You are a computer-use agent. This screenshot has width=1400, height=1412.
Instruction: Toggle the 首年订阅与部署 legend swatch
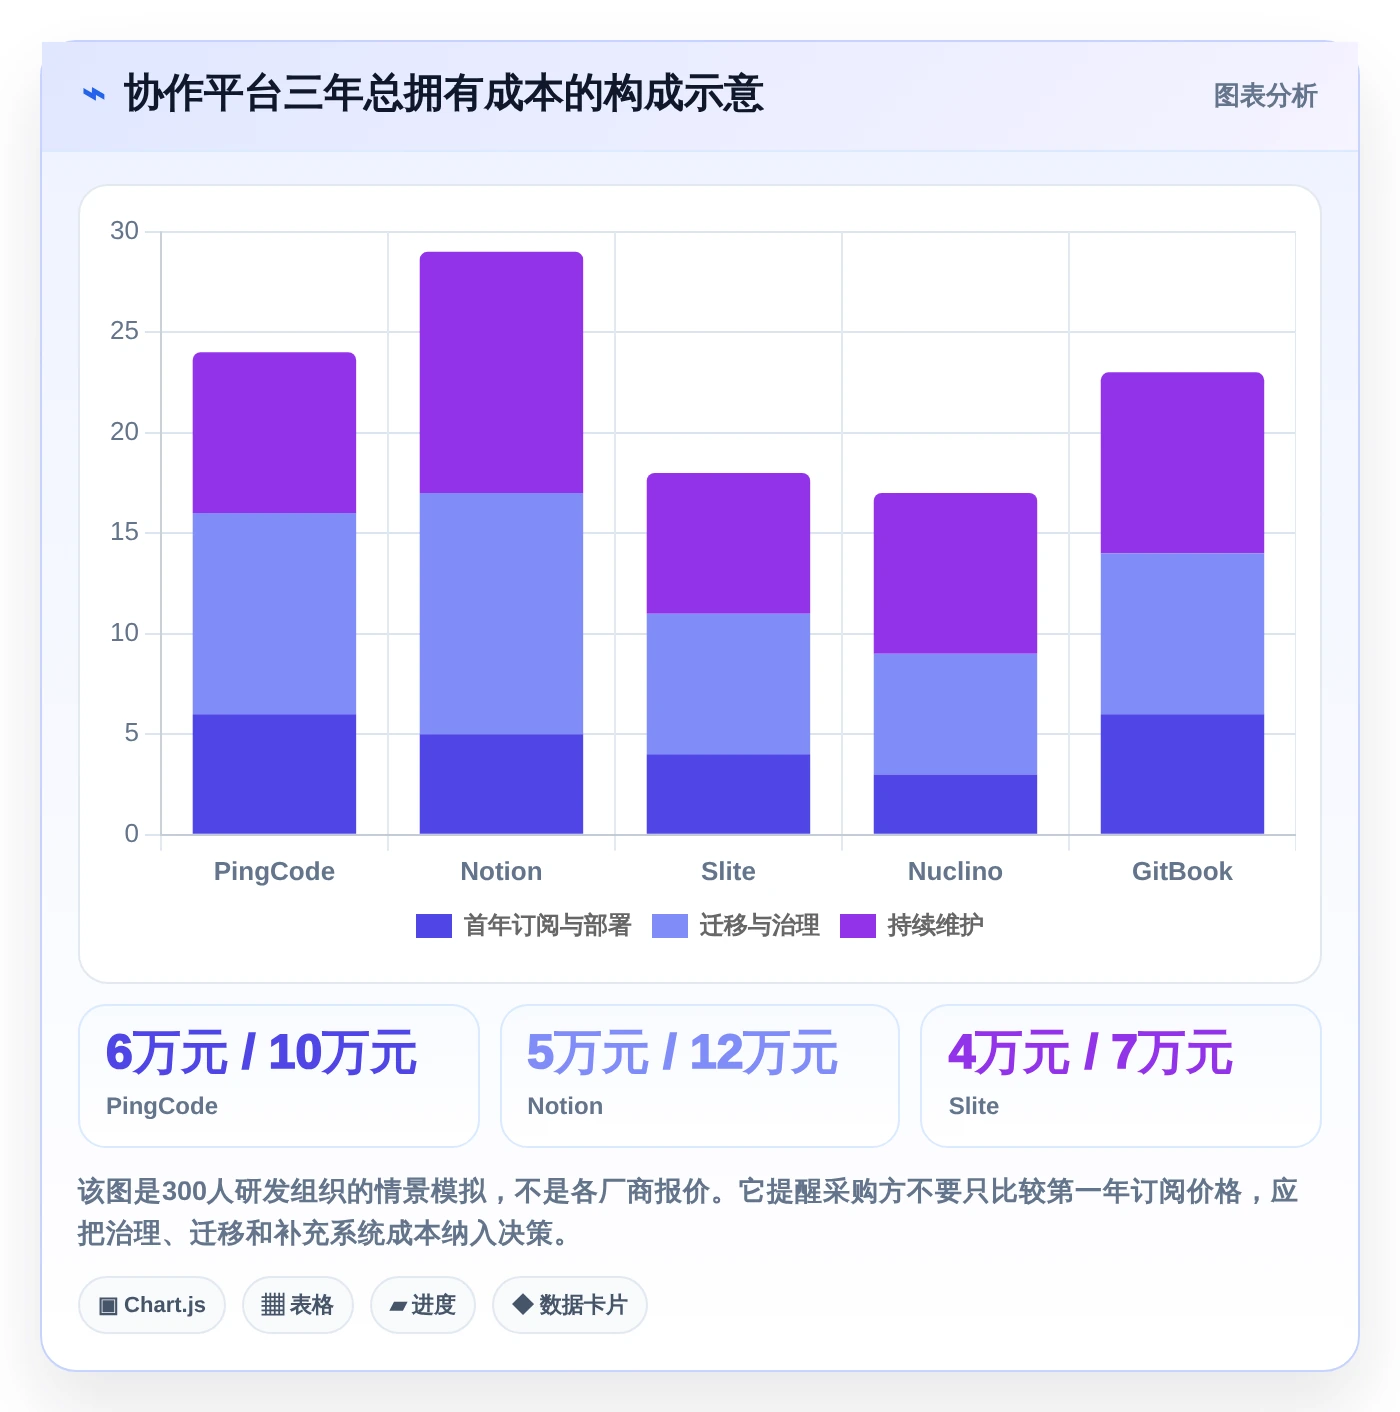coord(434,926)
